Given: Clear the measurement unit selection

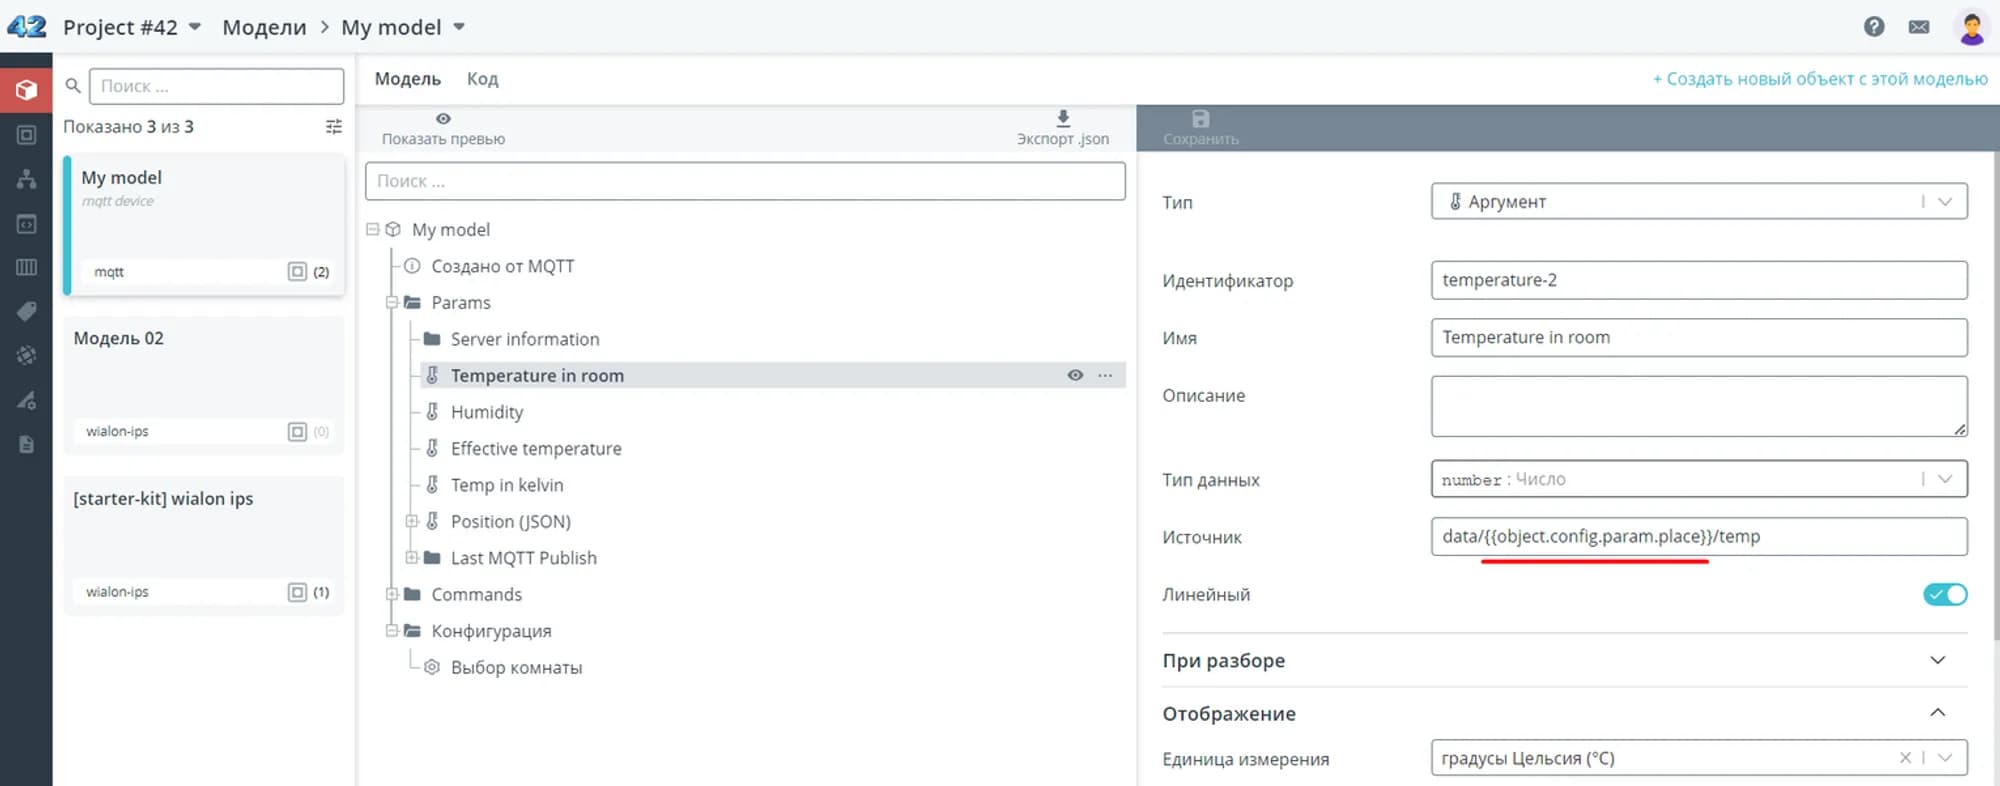Looking at the screenshot, I should click(x=1905, y=758).
